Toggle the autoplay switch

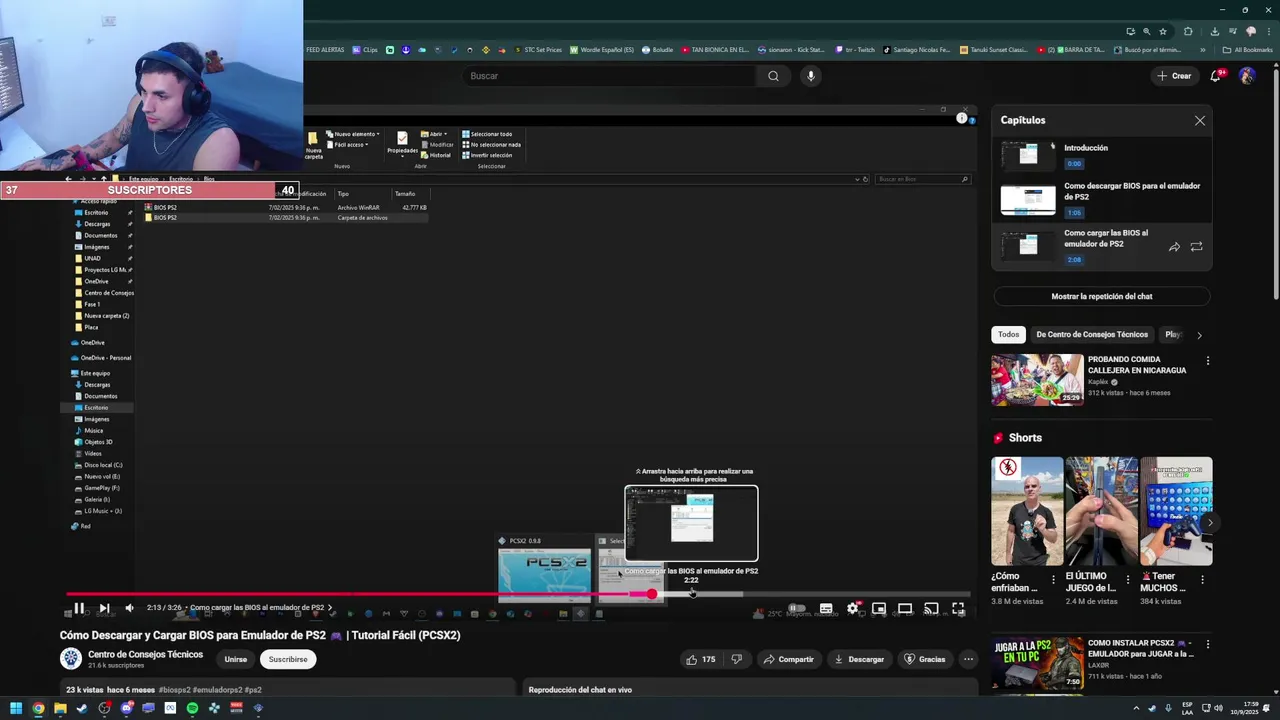pos(796,608)
